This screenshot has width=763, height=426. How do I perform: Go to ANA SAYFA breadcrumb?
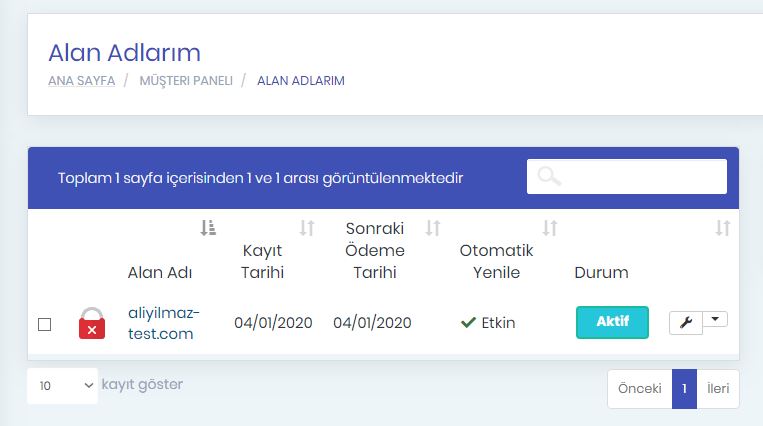[82, 81]
